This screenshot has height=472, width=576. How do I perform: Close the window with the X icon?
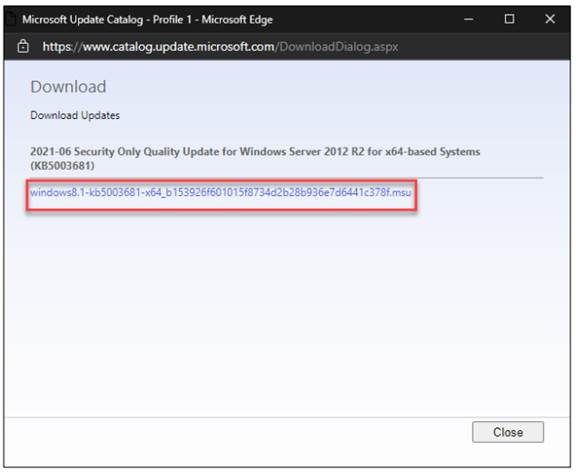coord(550,19)
